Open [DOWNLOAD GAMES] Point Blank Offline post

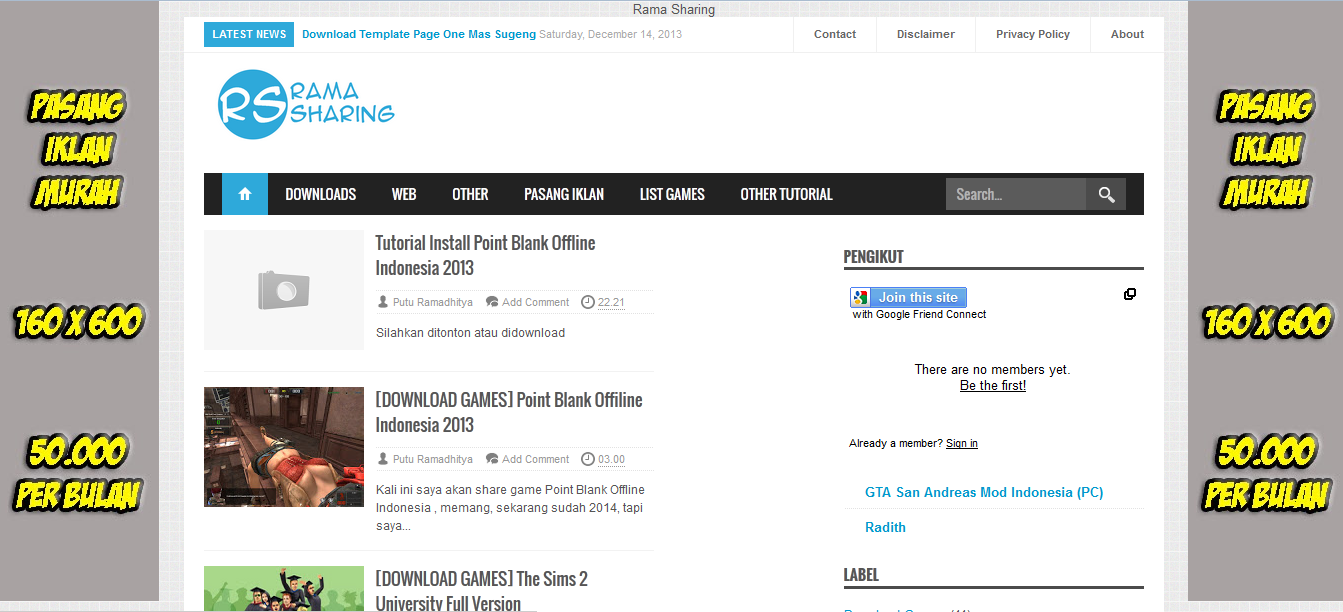(x=509, y=412)
